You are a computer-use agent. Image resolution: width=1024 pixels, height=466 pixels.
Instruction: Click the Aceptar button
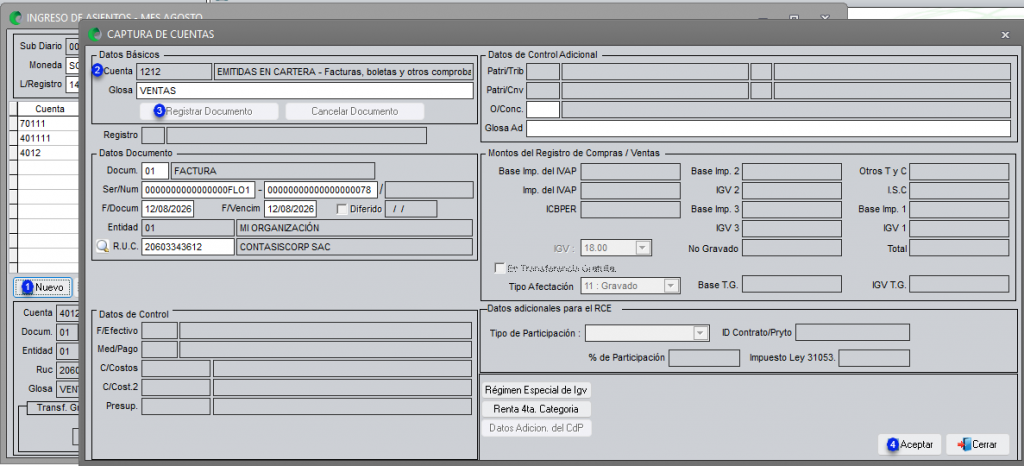(910, 444)
